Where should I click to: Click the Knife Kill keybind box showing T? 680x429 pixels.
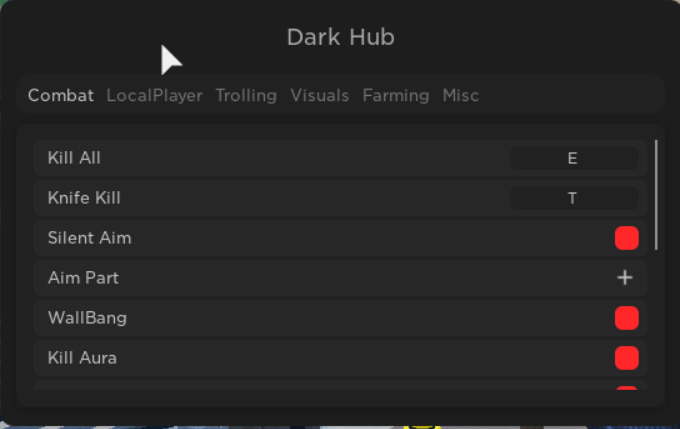pos(574,198)
